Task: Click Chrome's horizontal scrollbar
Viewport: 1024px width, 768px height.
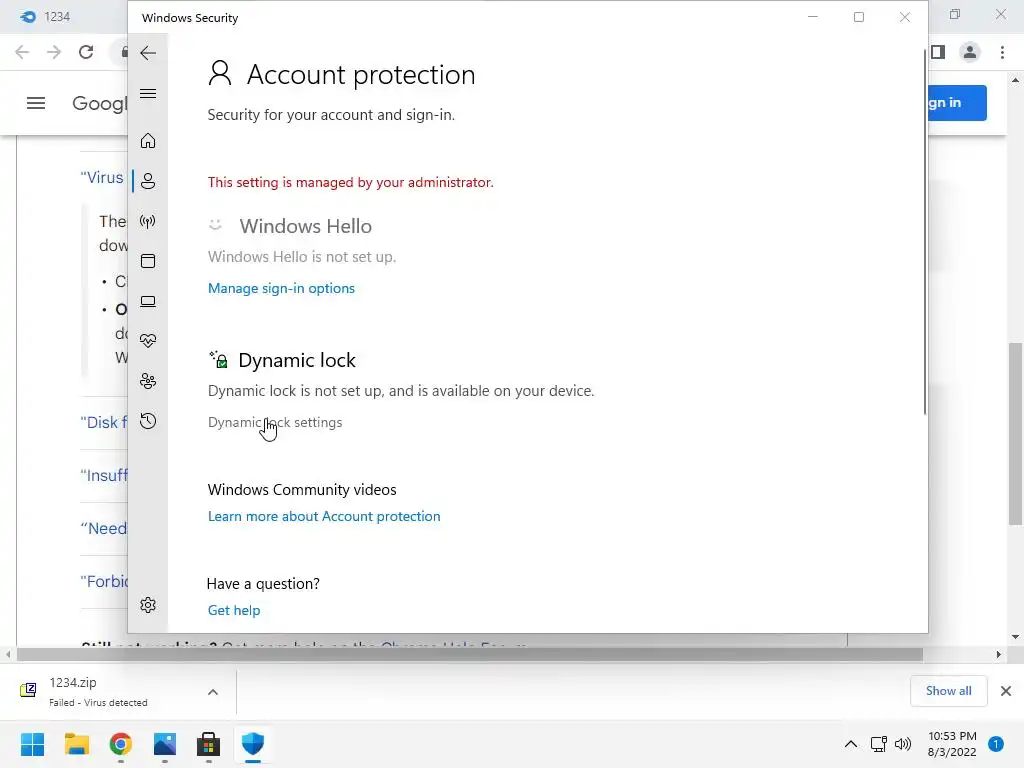Action: coord(470,654)
